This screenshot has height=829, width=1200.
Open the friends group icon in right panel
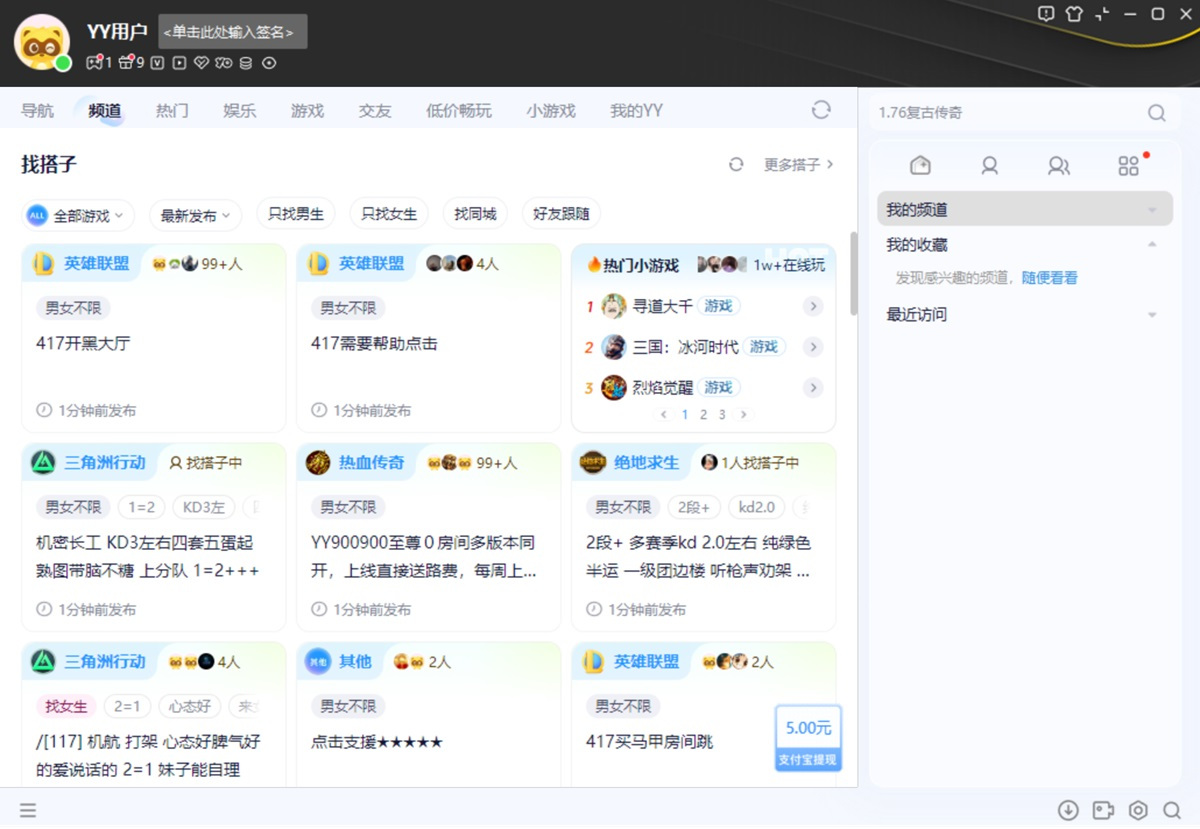tap(1058, 166)
